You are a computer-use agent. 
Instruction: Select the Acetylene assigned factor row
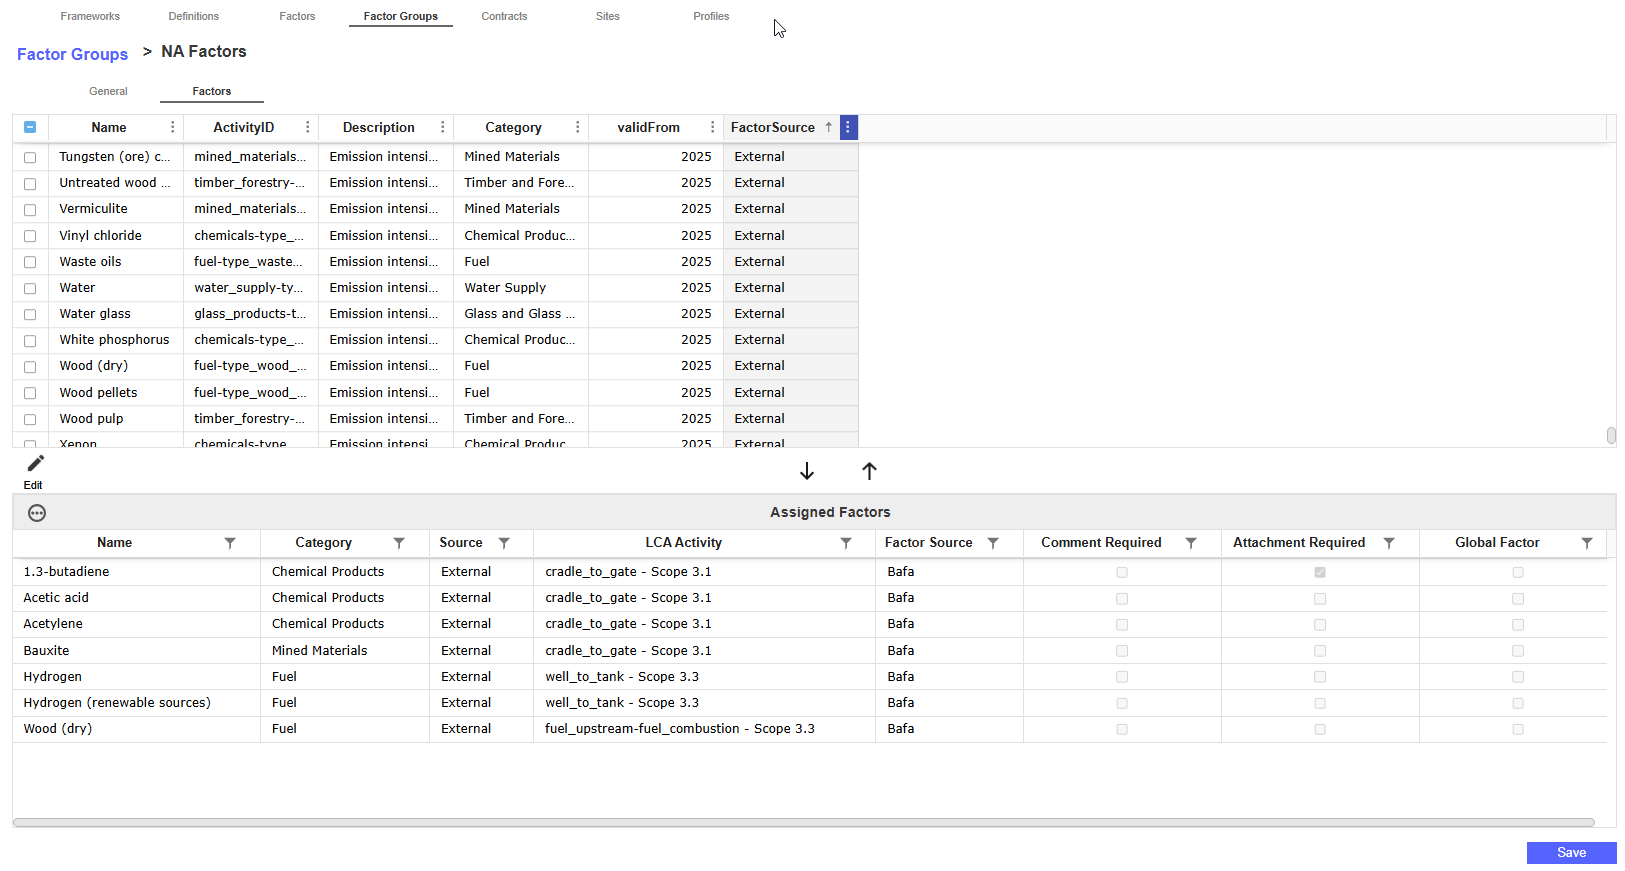coord(810,624)
